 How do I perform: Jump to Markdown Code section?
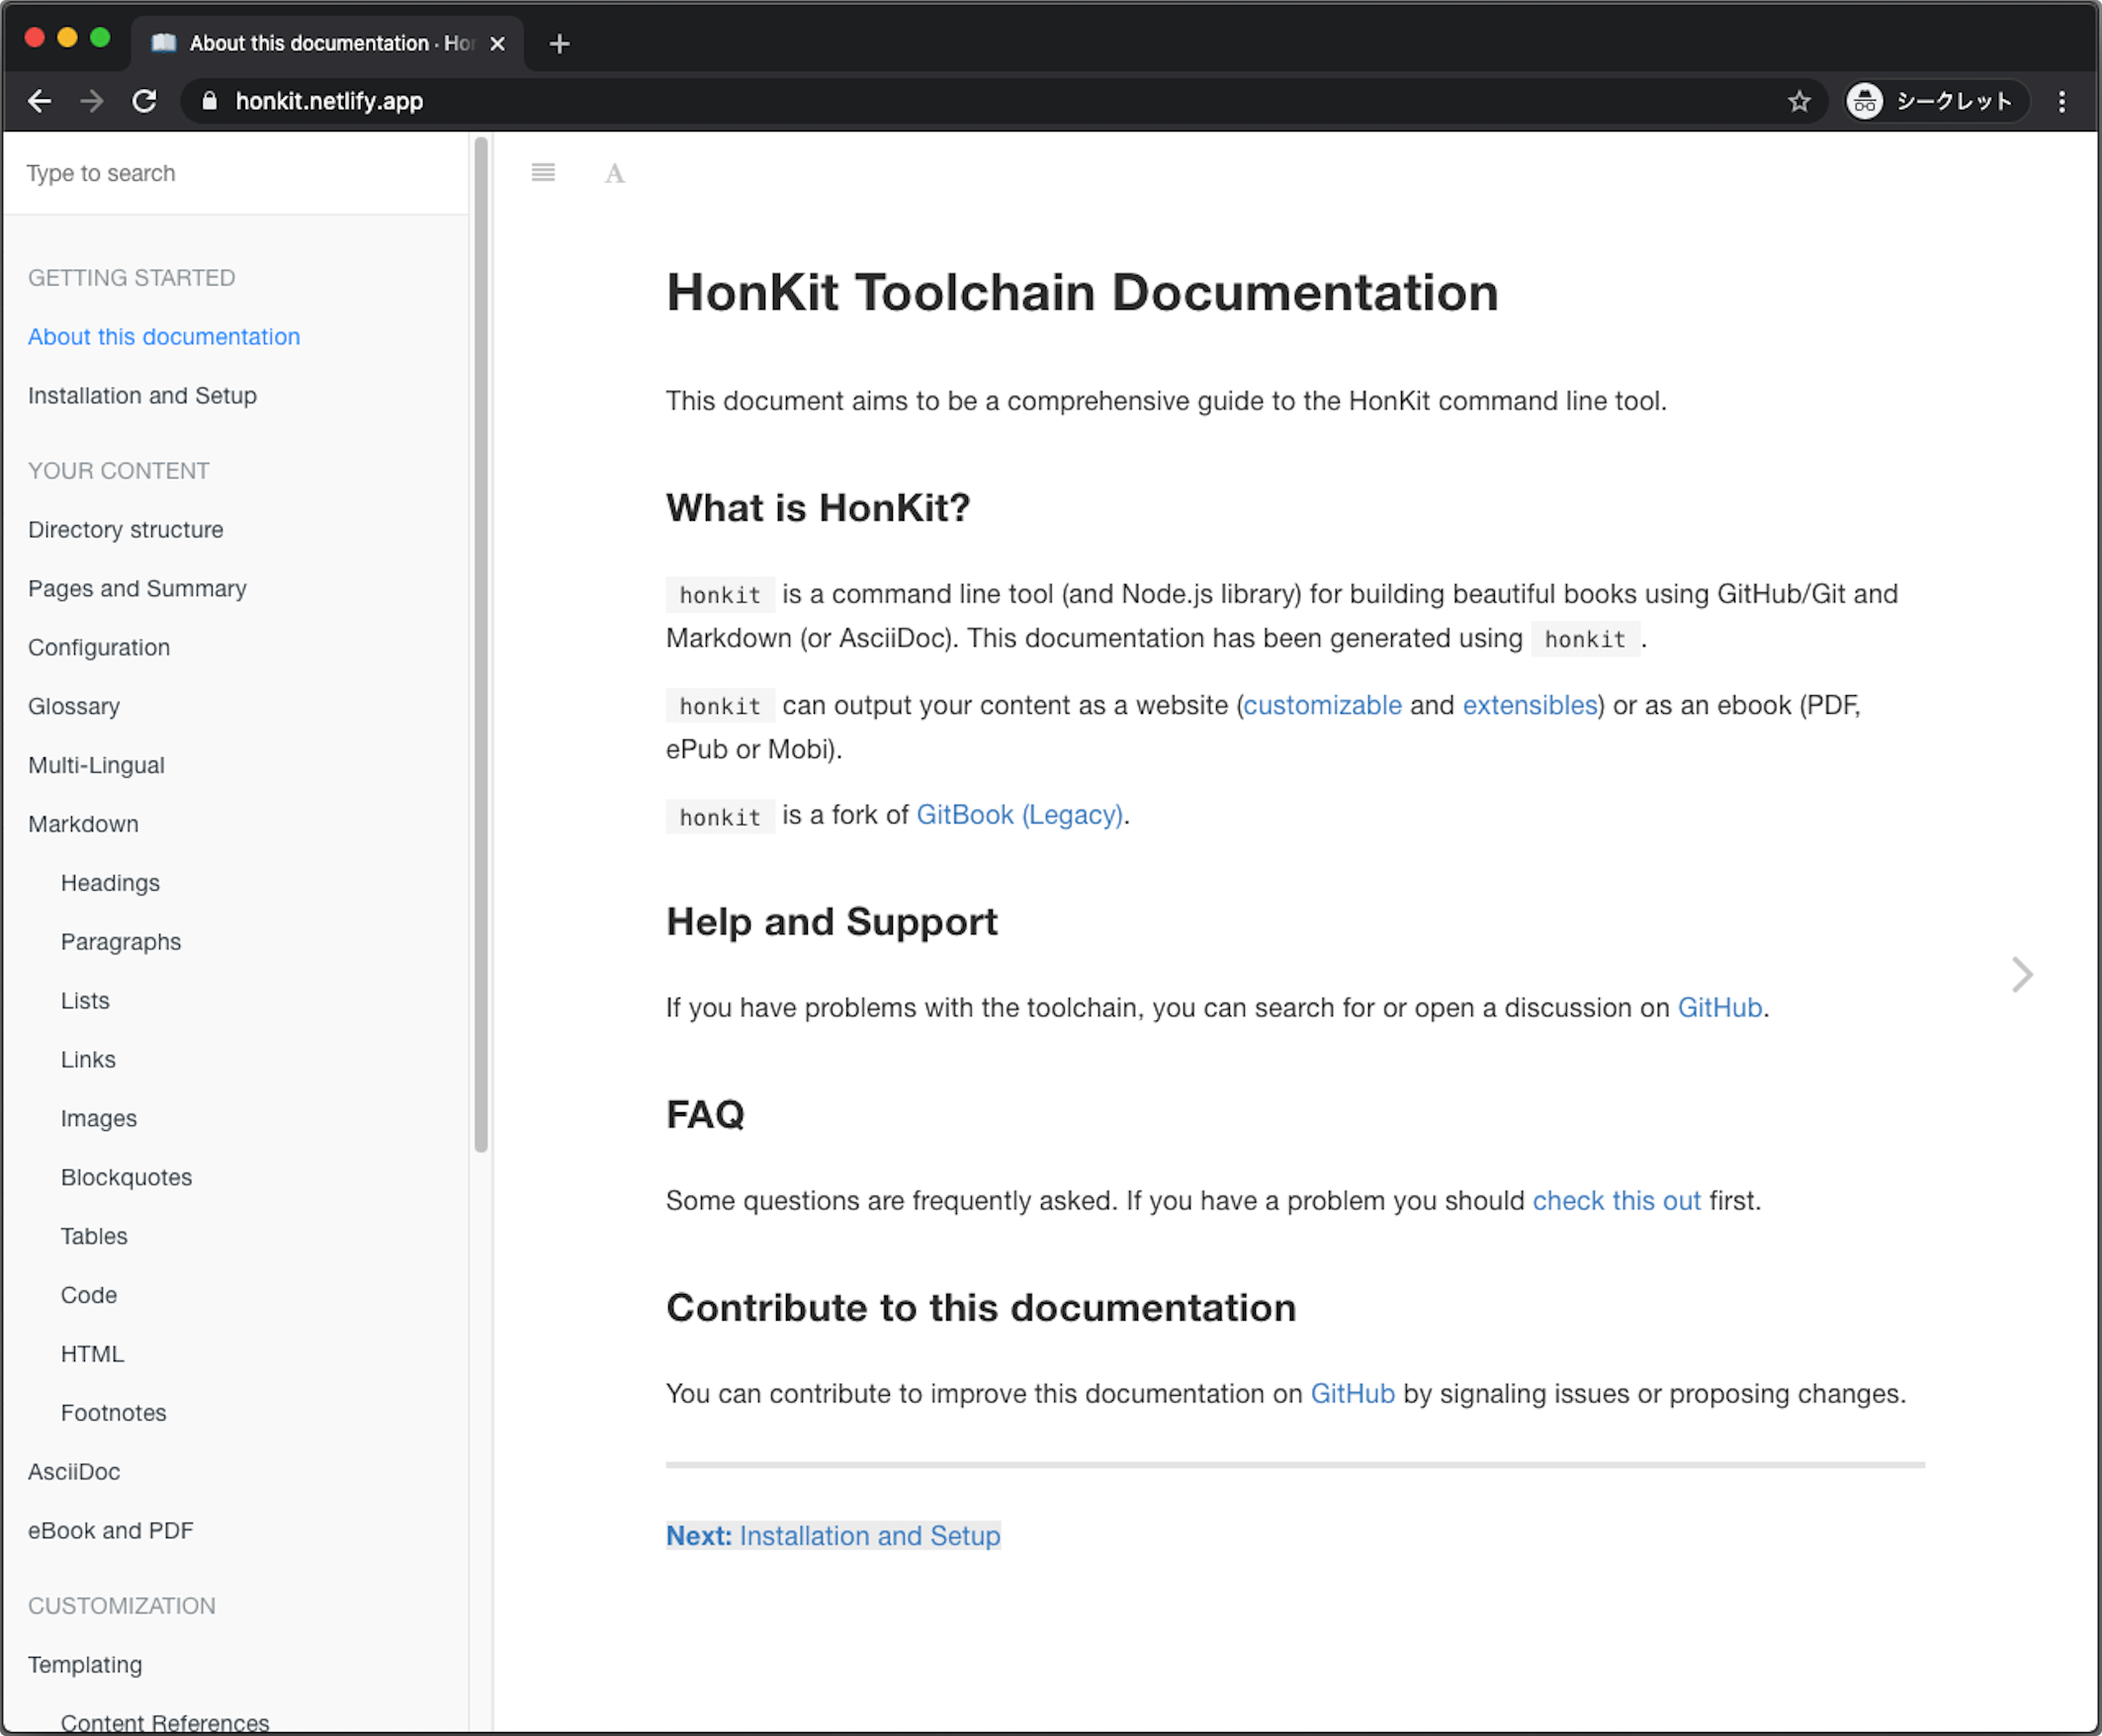(x=89, y=1297)
